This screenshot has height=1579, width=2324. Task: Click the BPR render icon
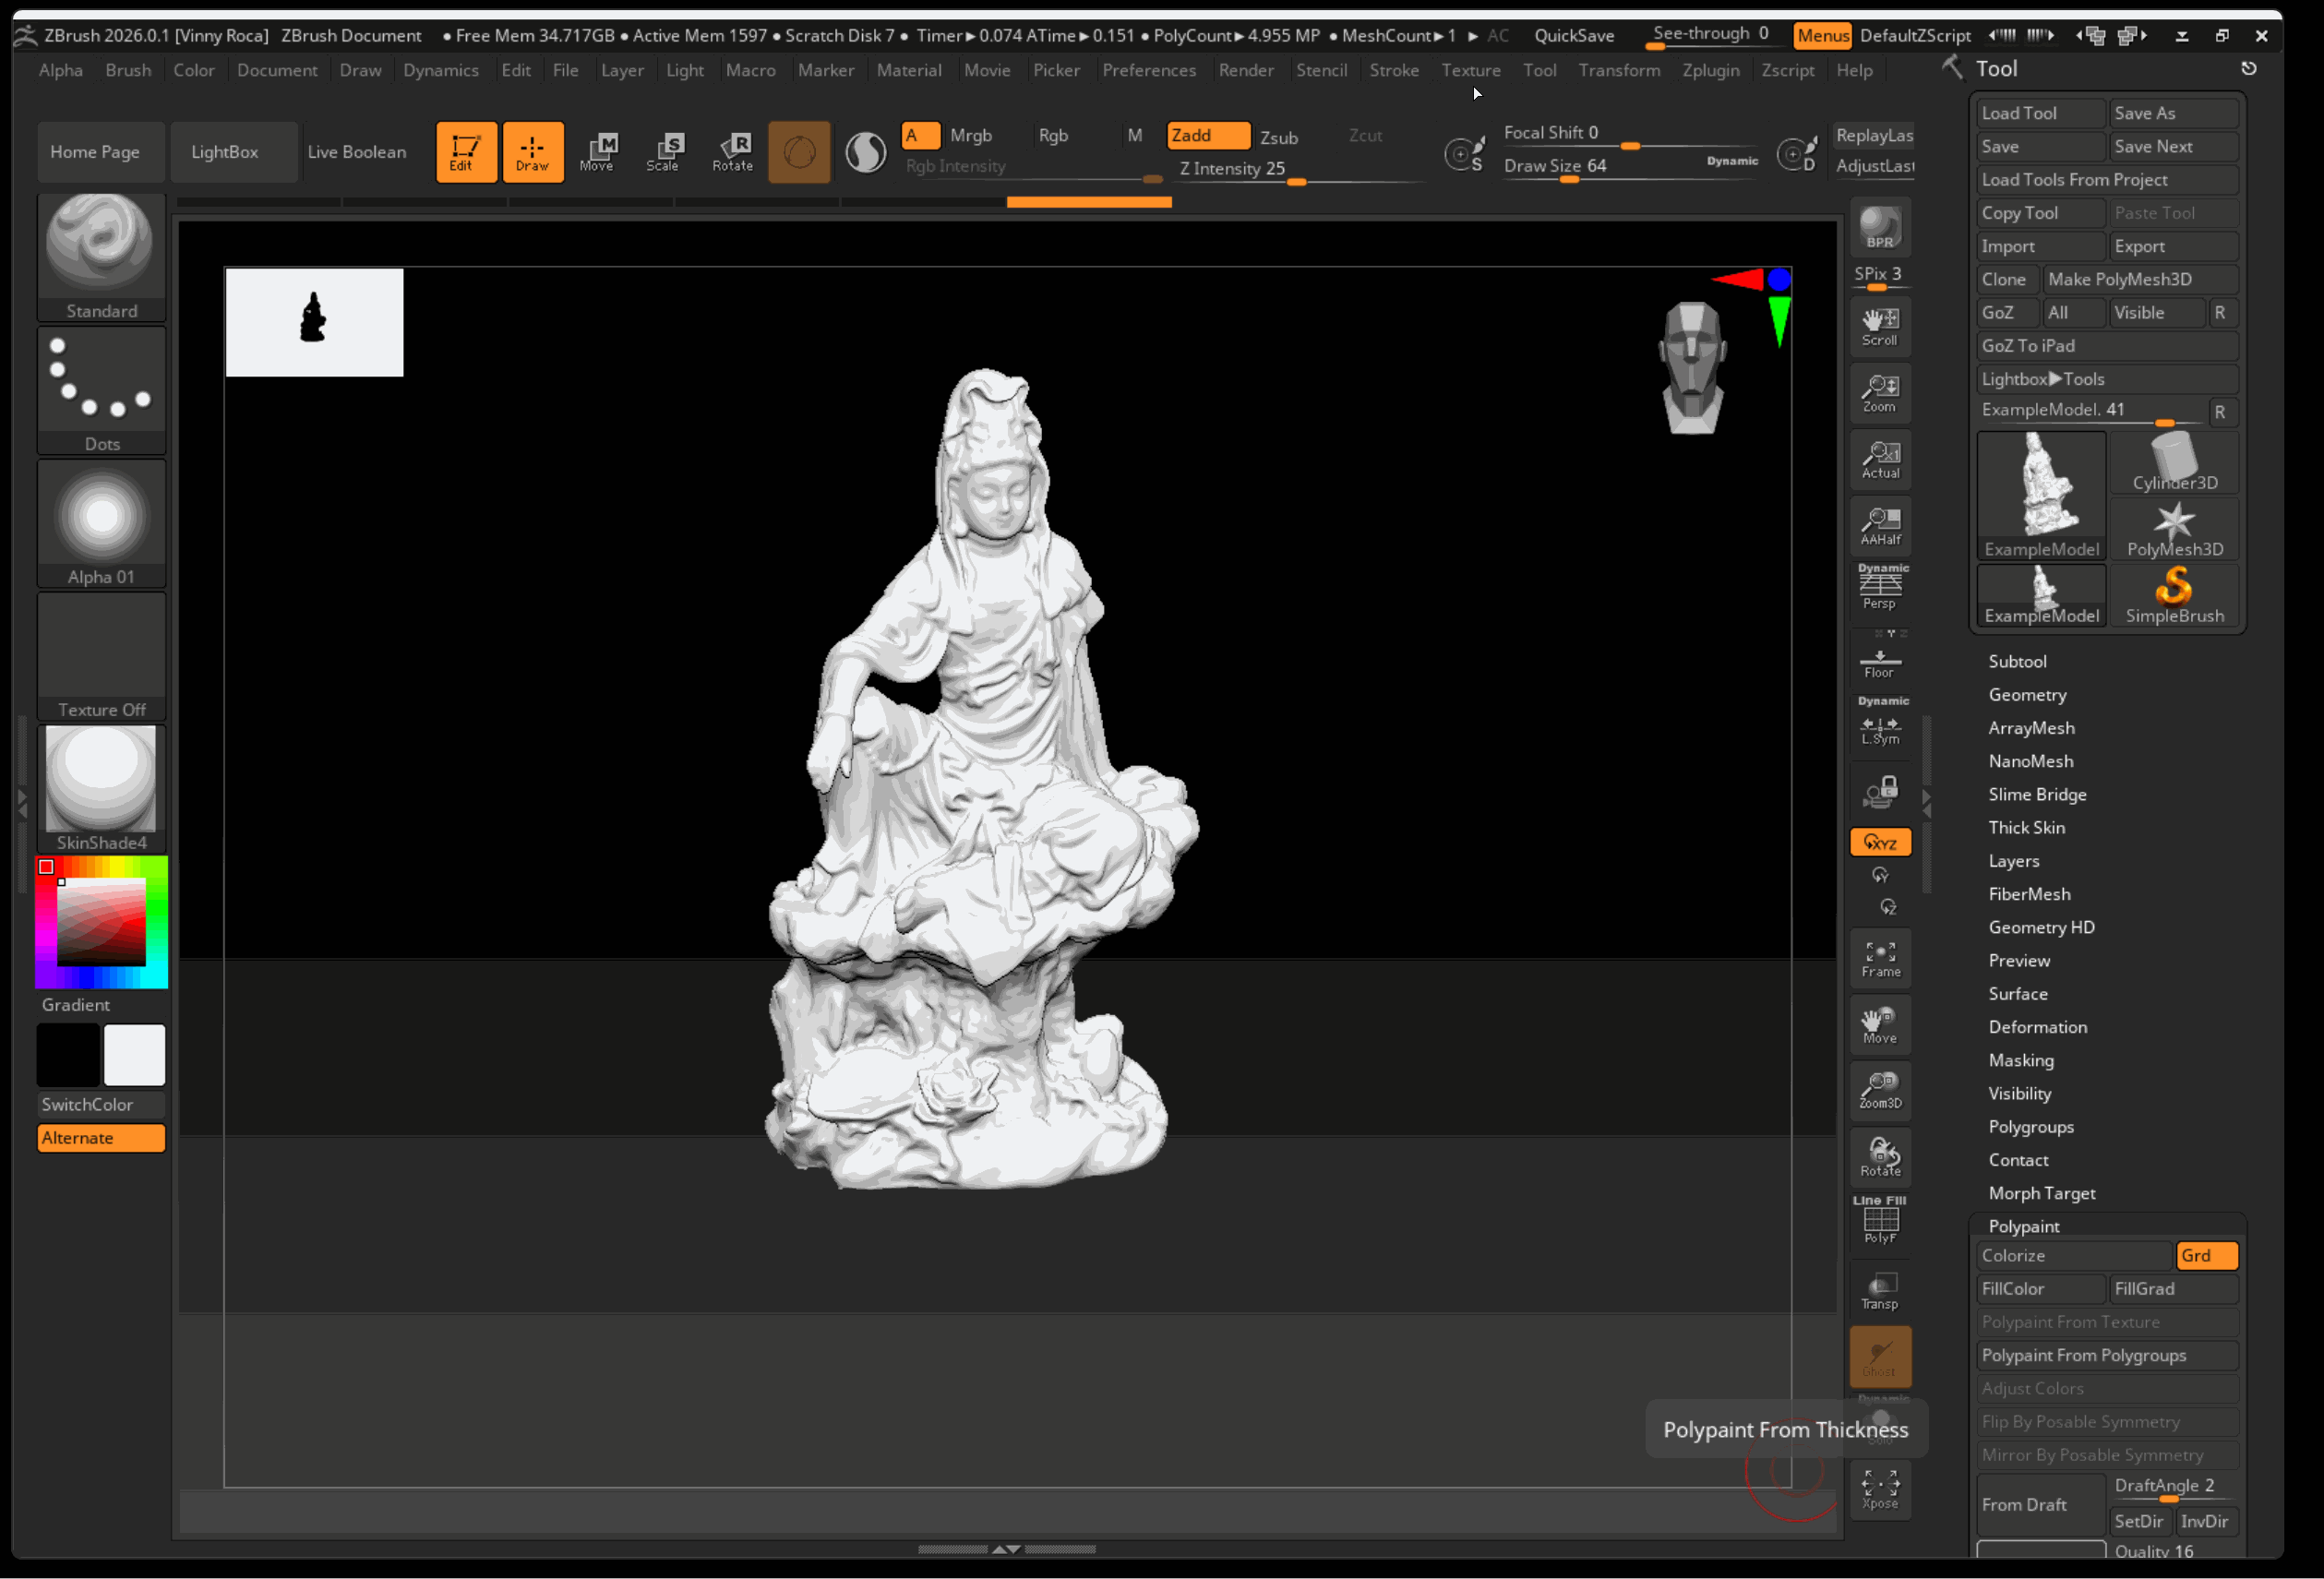(x=1879, y=228)
